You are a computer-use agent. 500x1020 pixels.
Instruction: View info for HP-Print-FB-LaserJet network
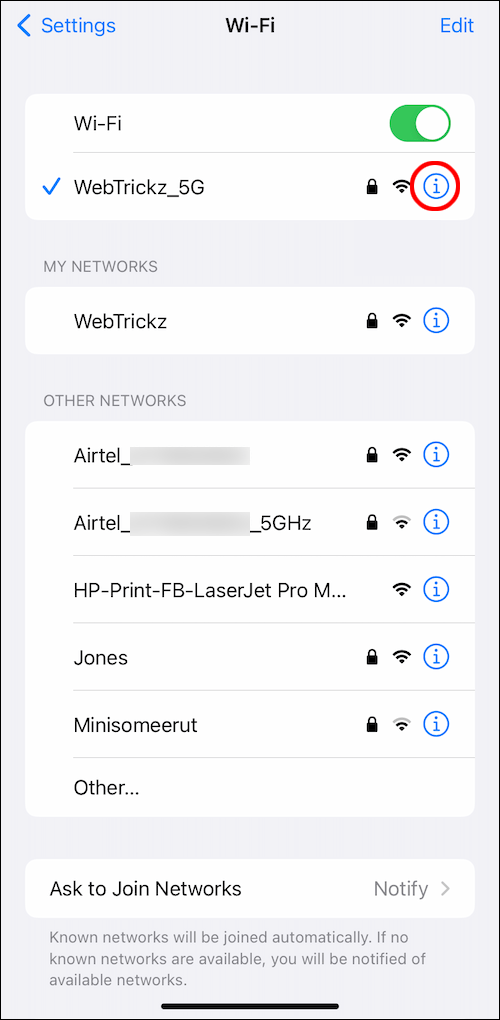coord(436,589)
